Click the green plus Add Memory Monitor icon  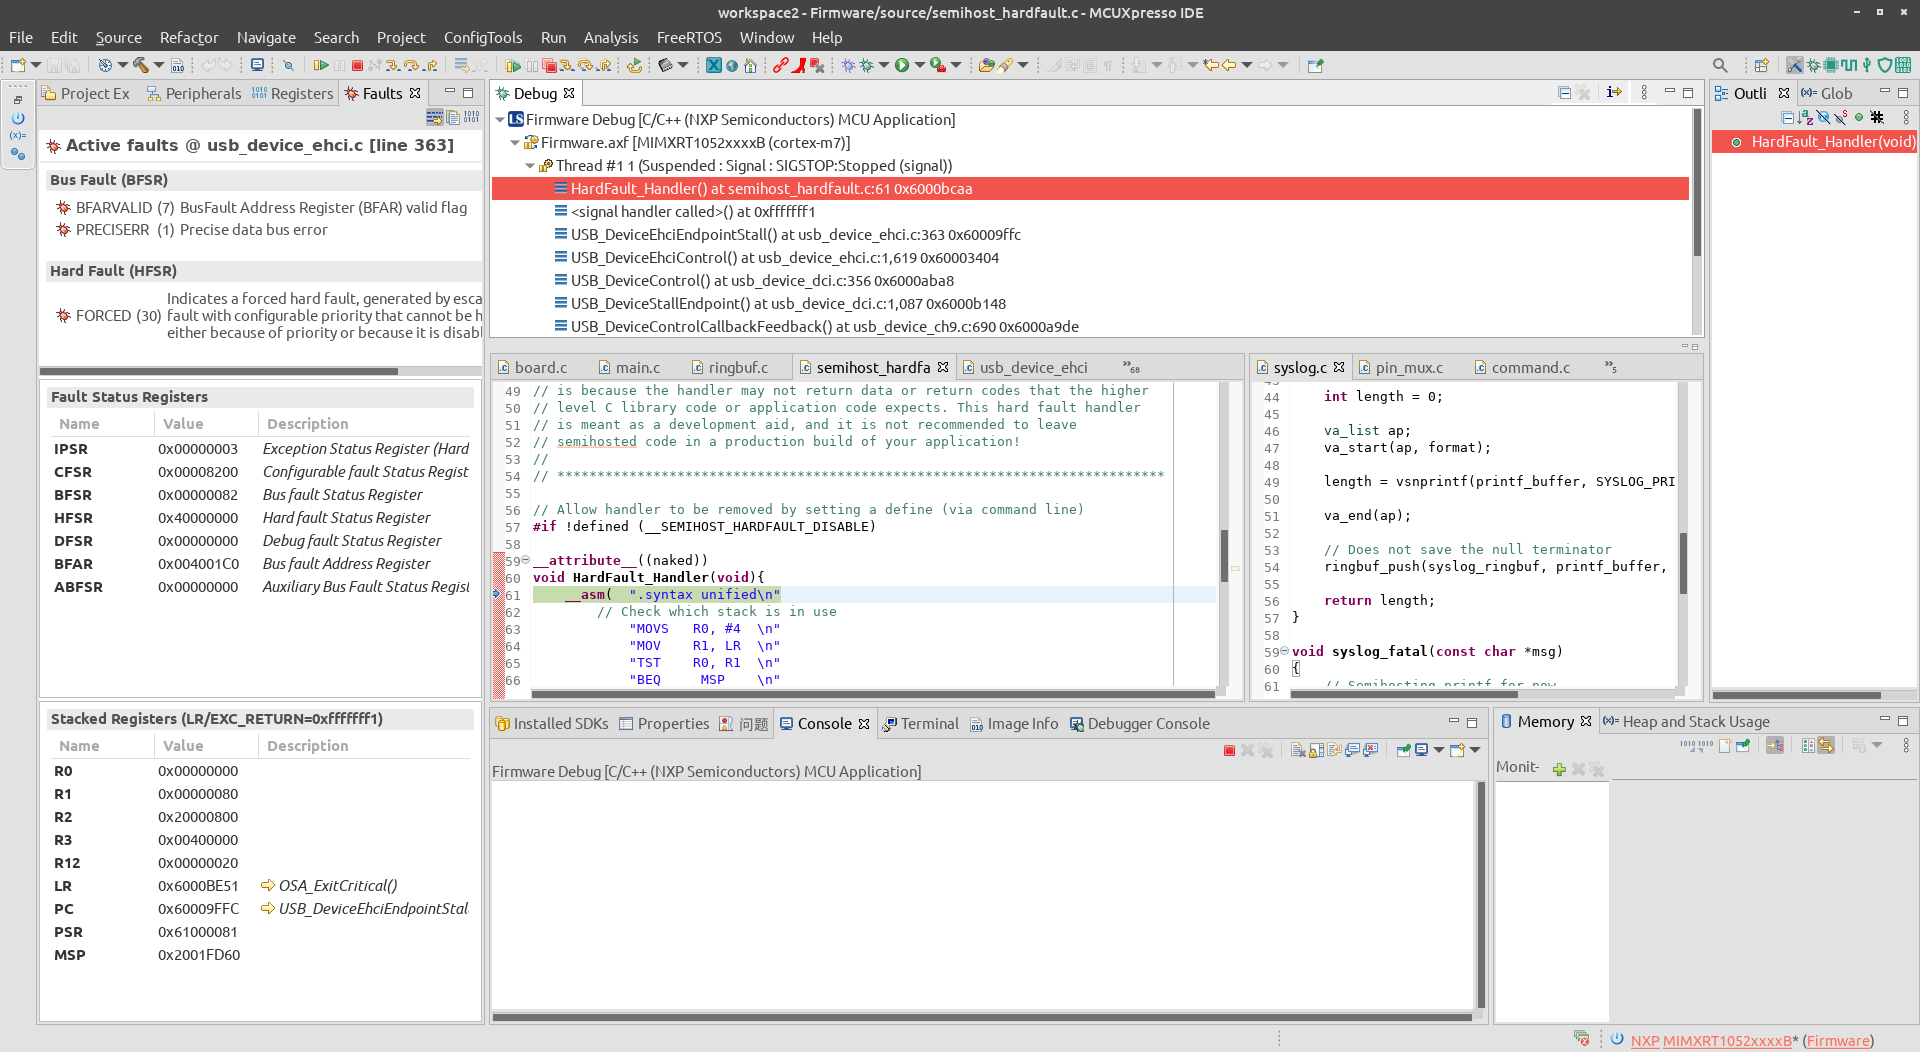1559,768
